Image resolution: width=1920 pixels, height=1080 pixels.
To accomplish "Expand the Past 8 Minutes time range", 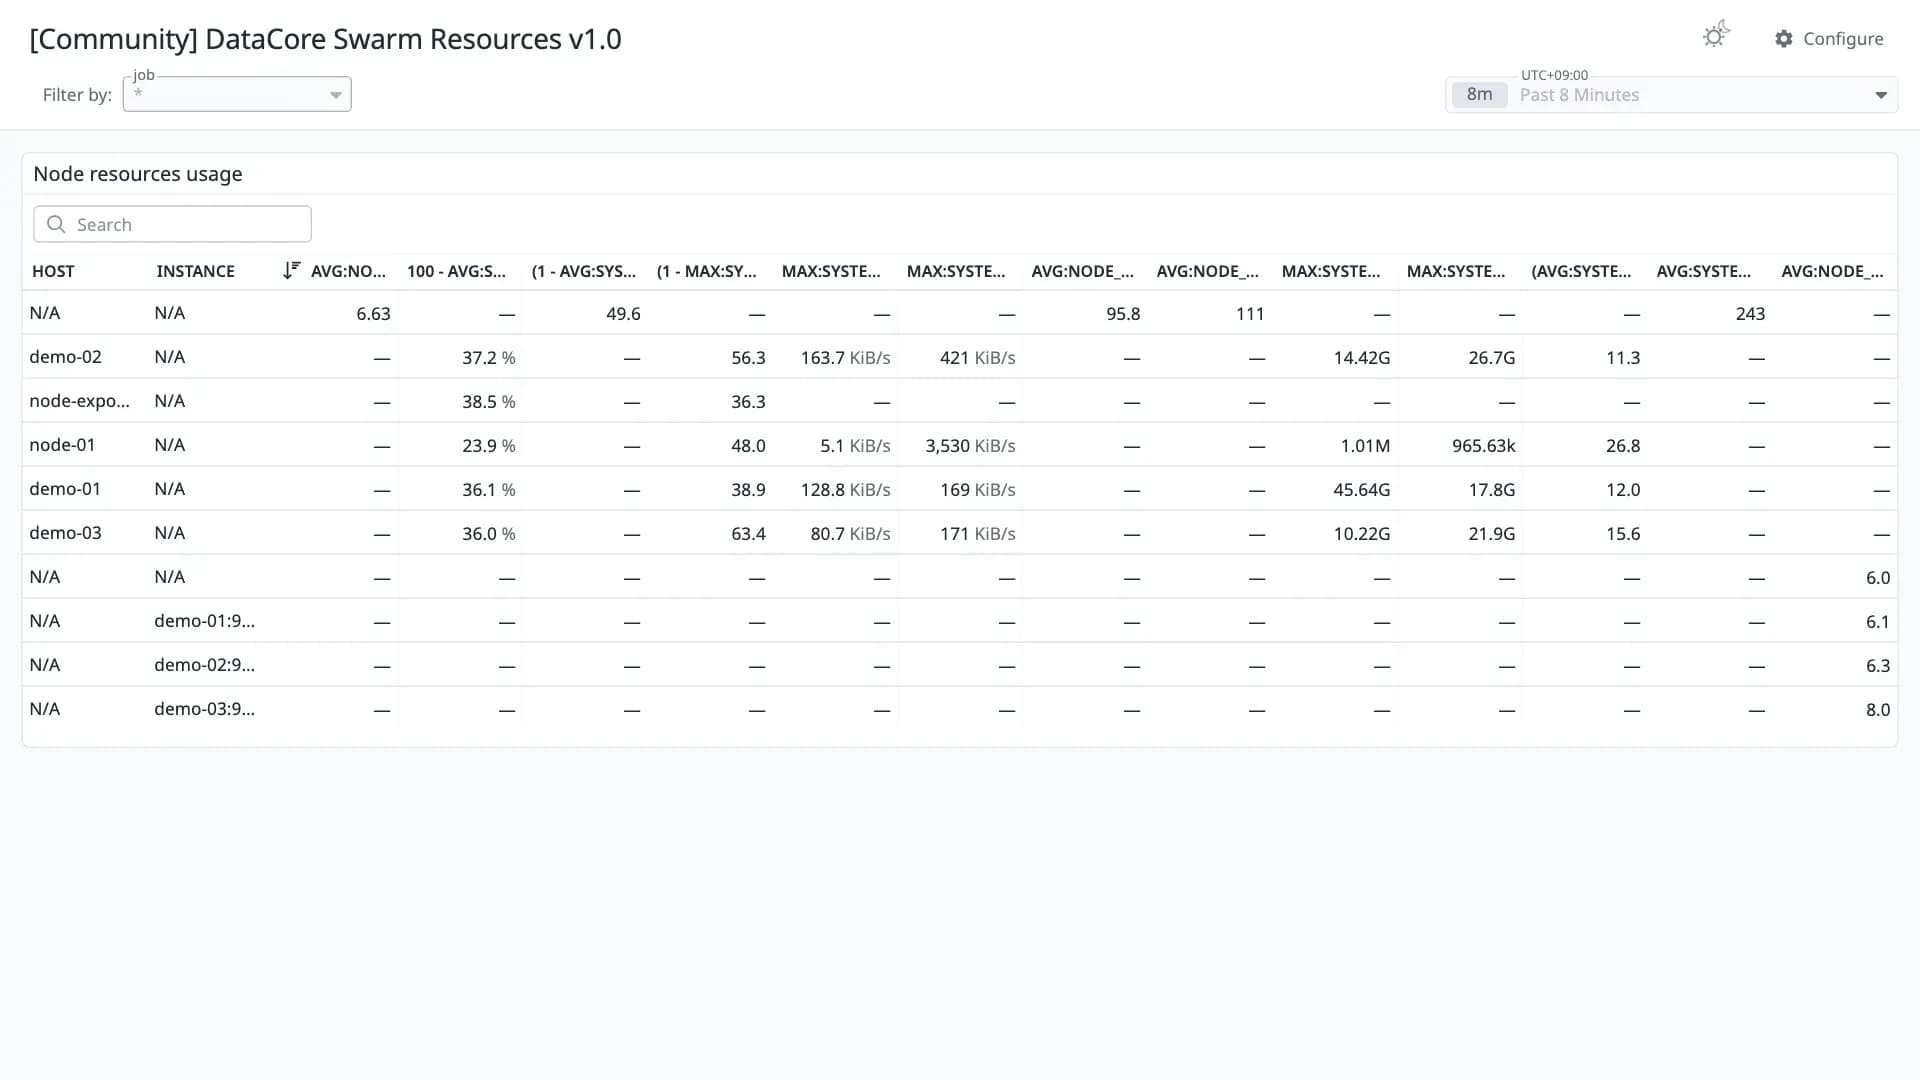I will [x=1671, y=95].
